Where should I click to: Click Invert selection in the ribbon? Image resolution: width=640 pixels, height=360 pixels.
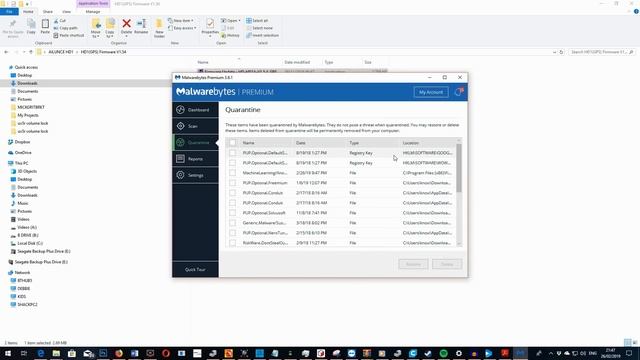click(262, 36)
